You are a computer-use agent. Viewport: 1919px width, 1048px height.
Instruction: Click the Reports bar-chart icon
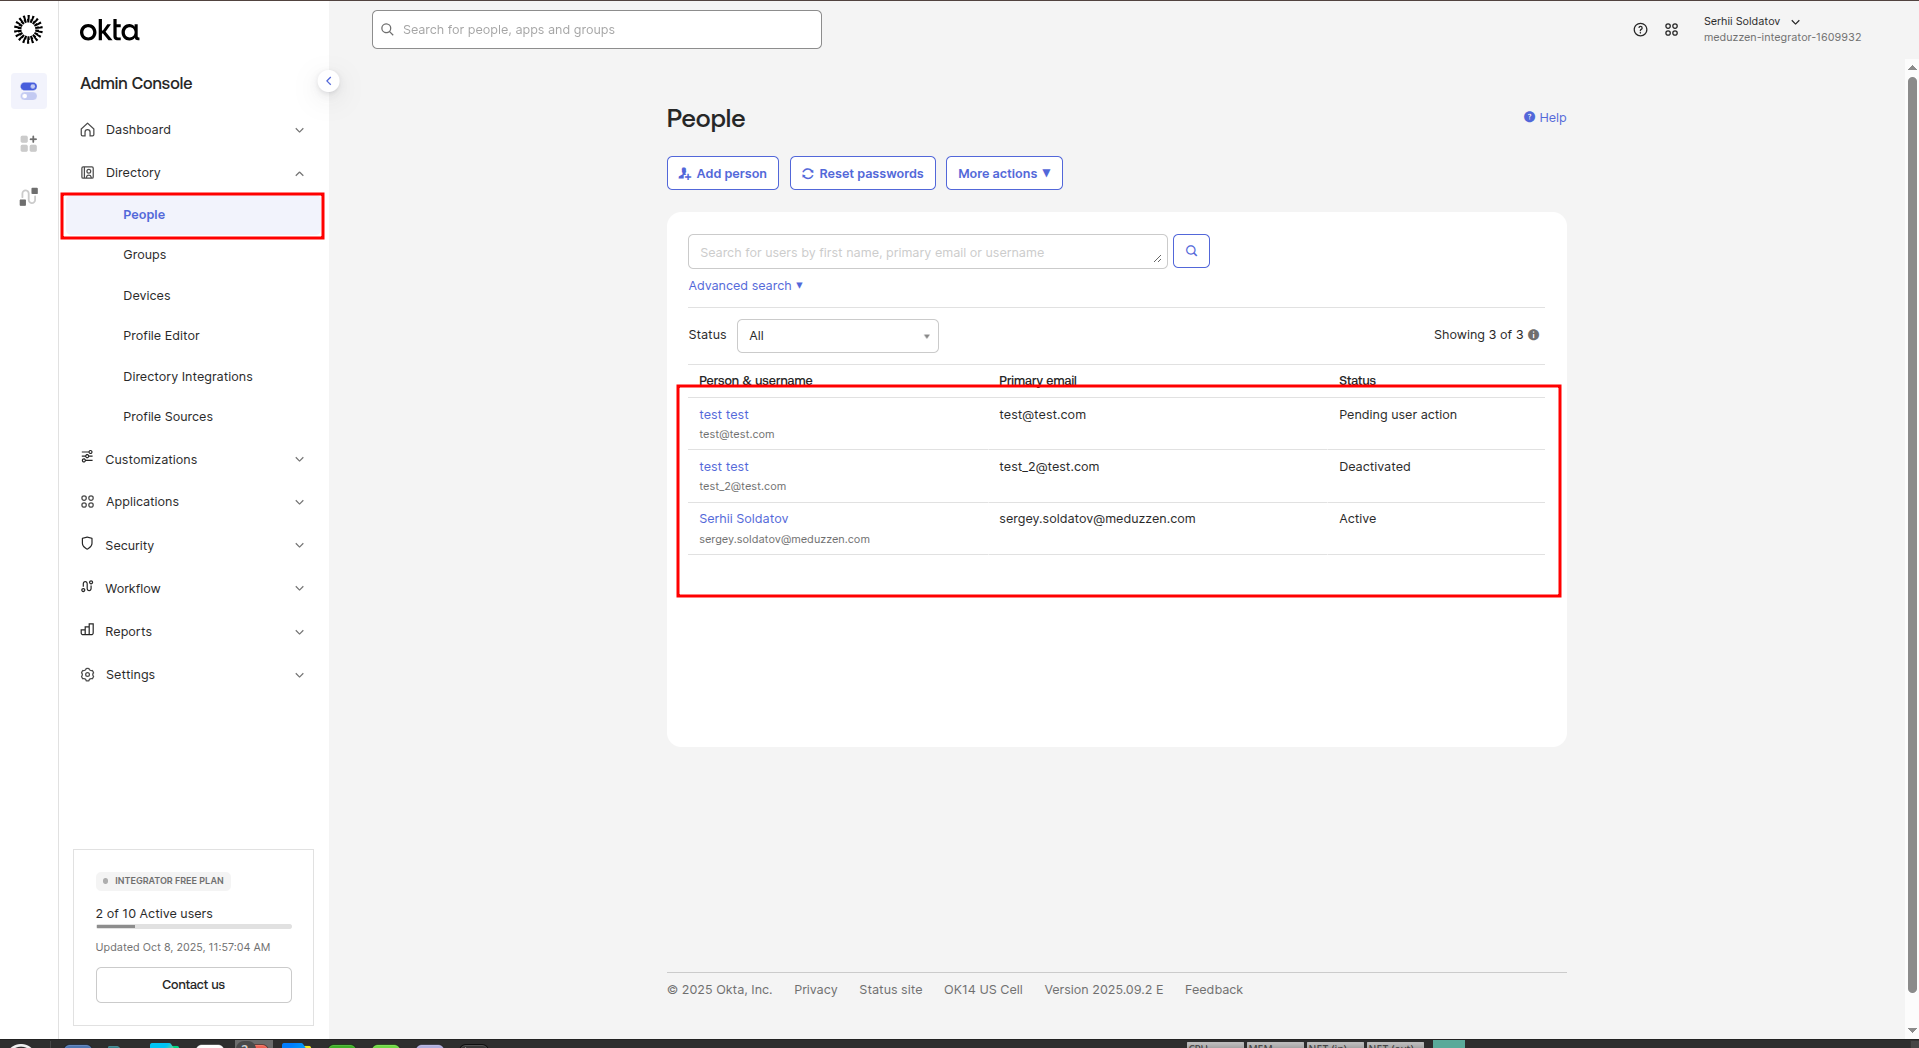point(87,630)
